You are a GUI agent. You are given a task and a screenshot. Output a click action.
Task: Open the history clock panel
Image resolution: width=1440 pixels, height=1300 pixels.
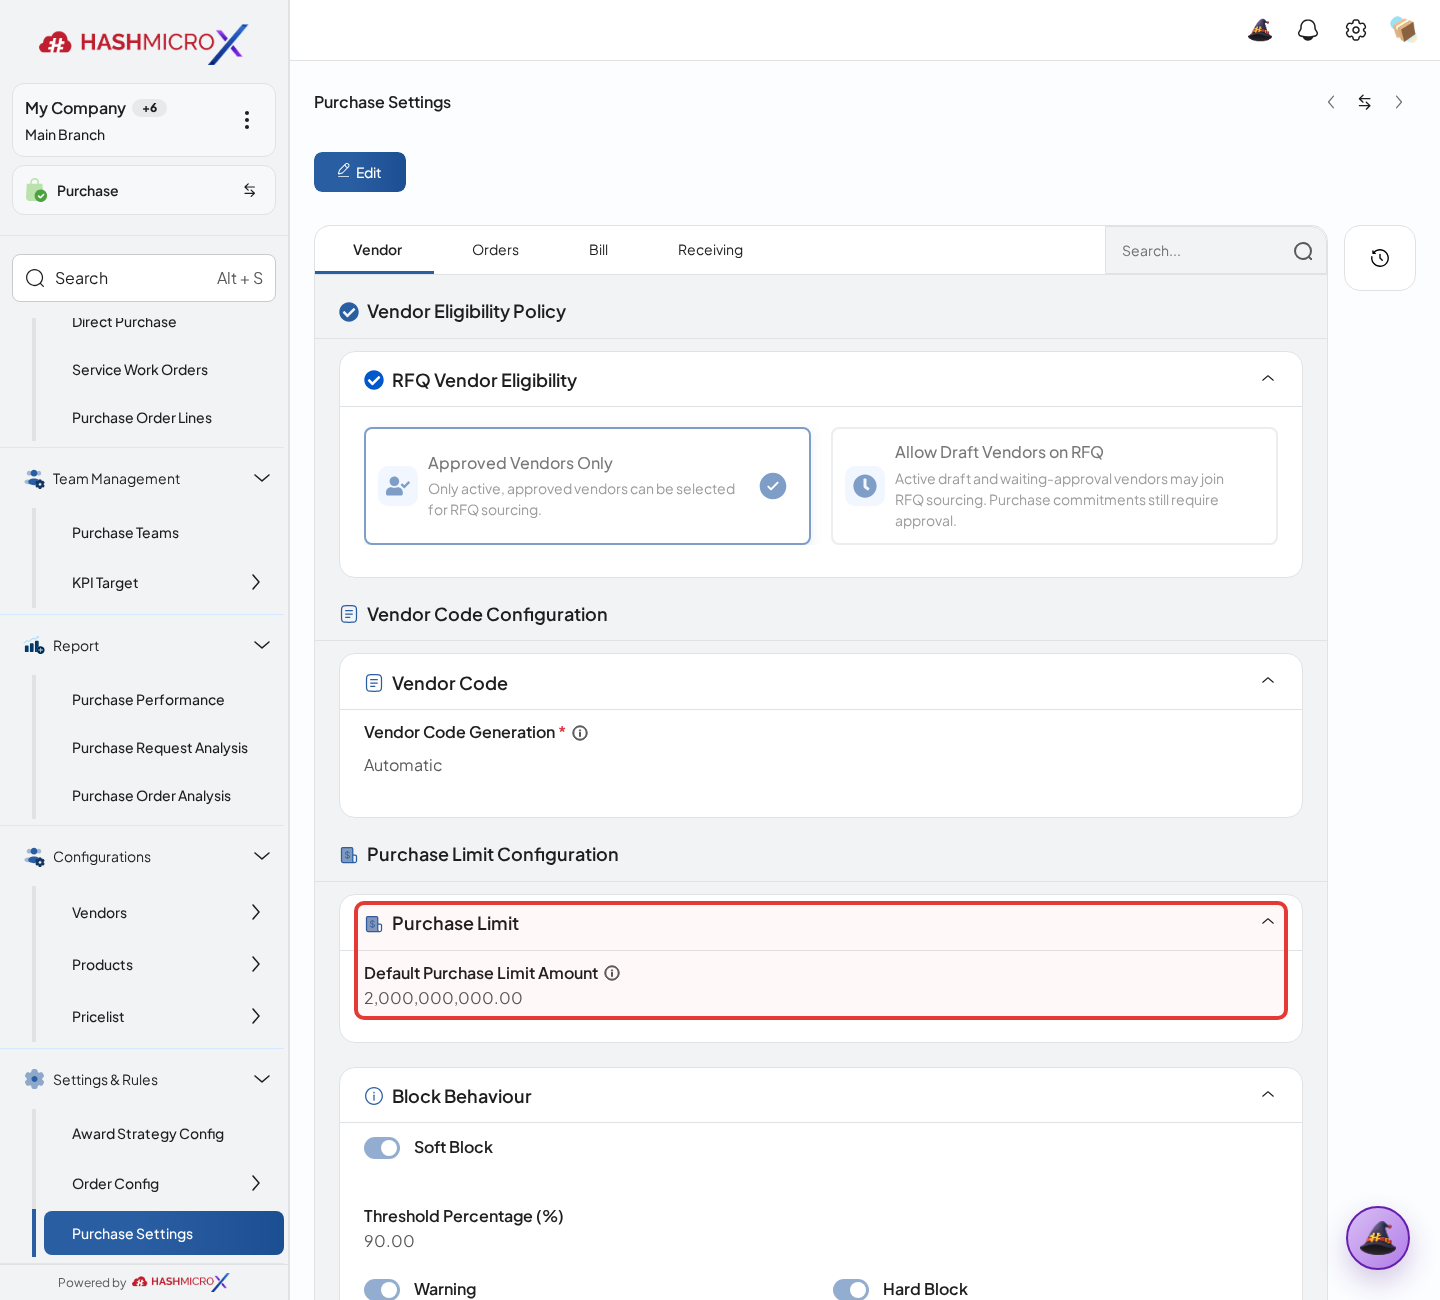[1380, 258]
